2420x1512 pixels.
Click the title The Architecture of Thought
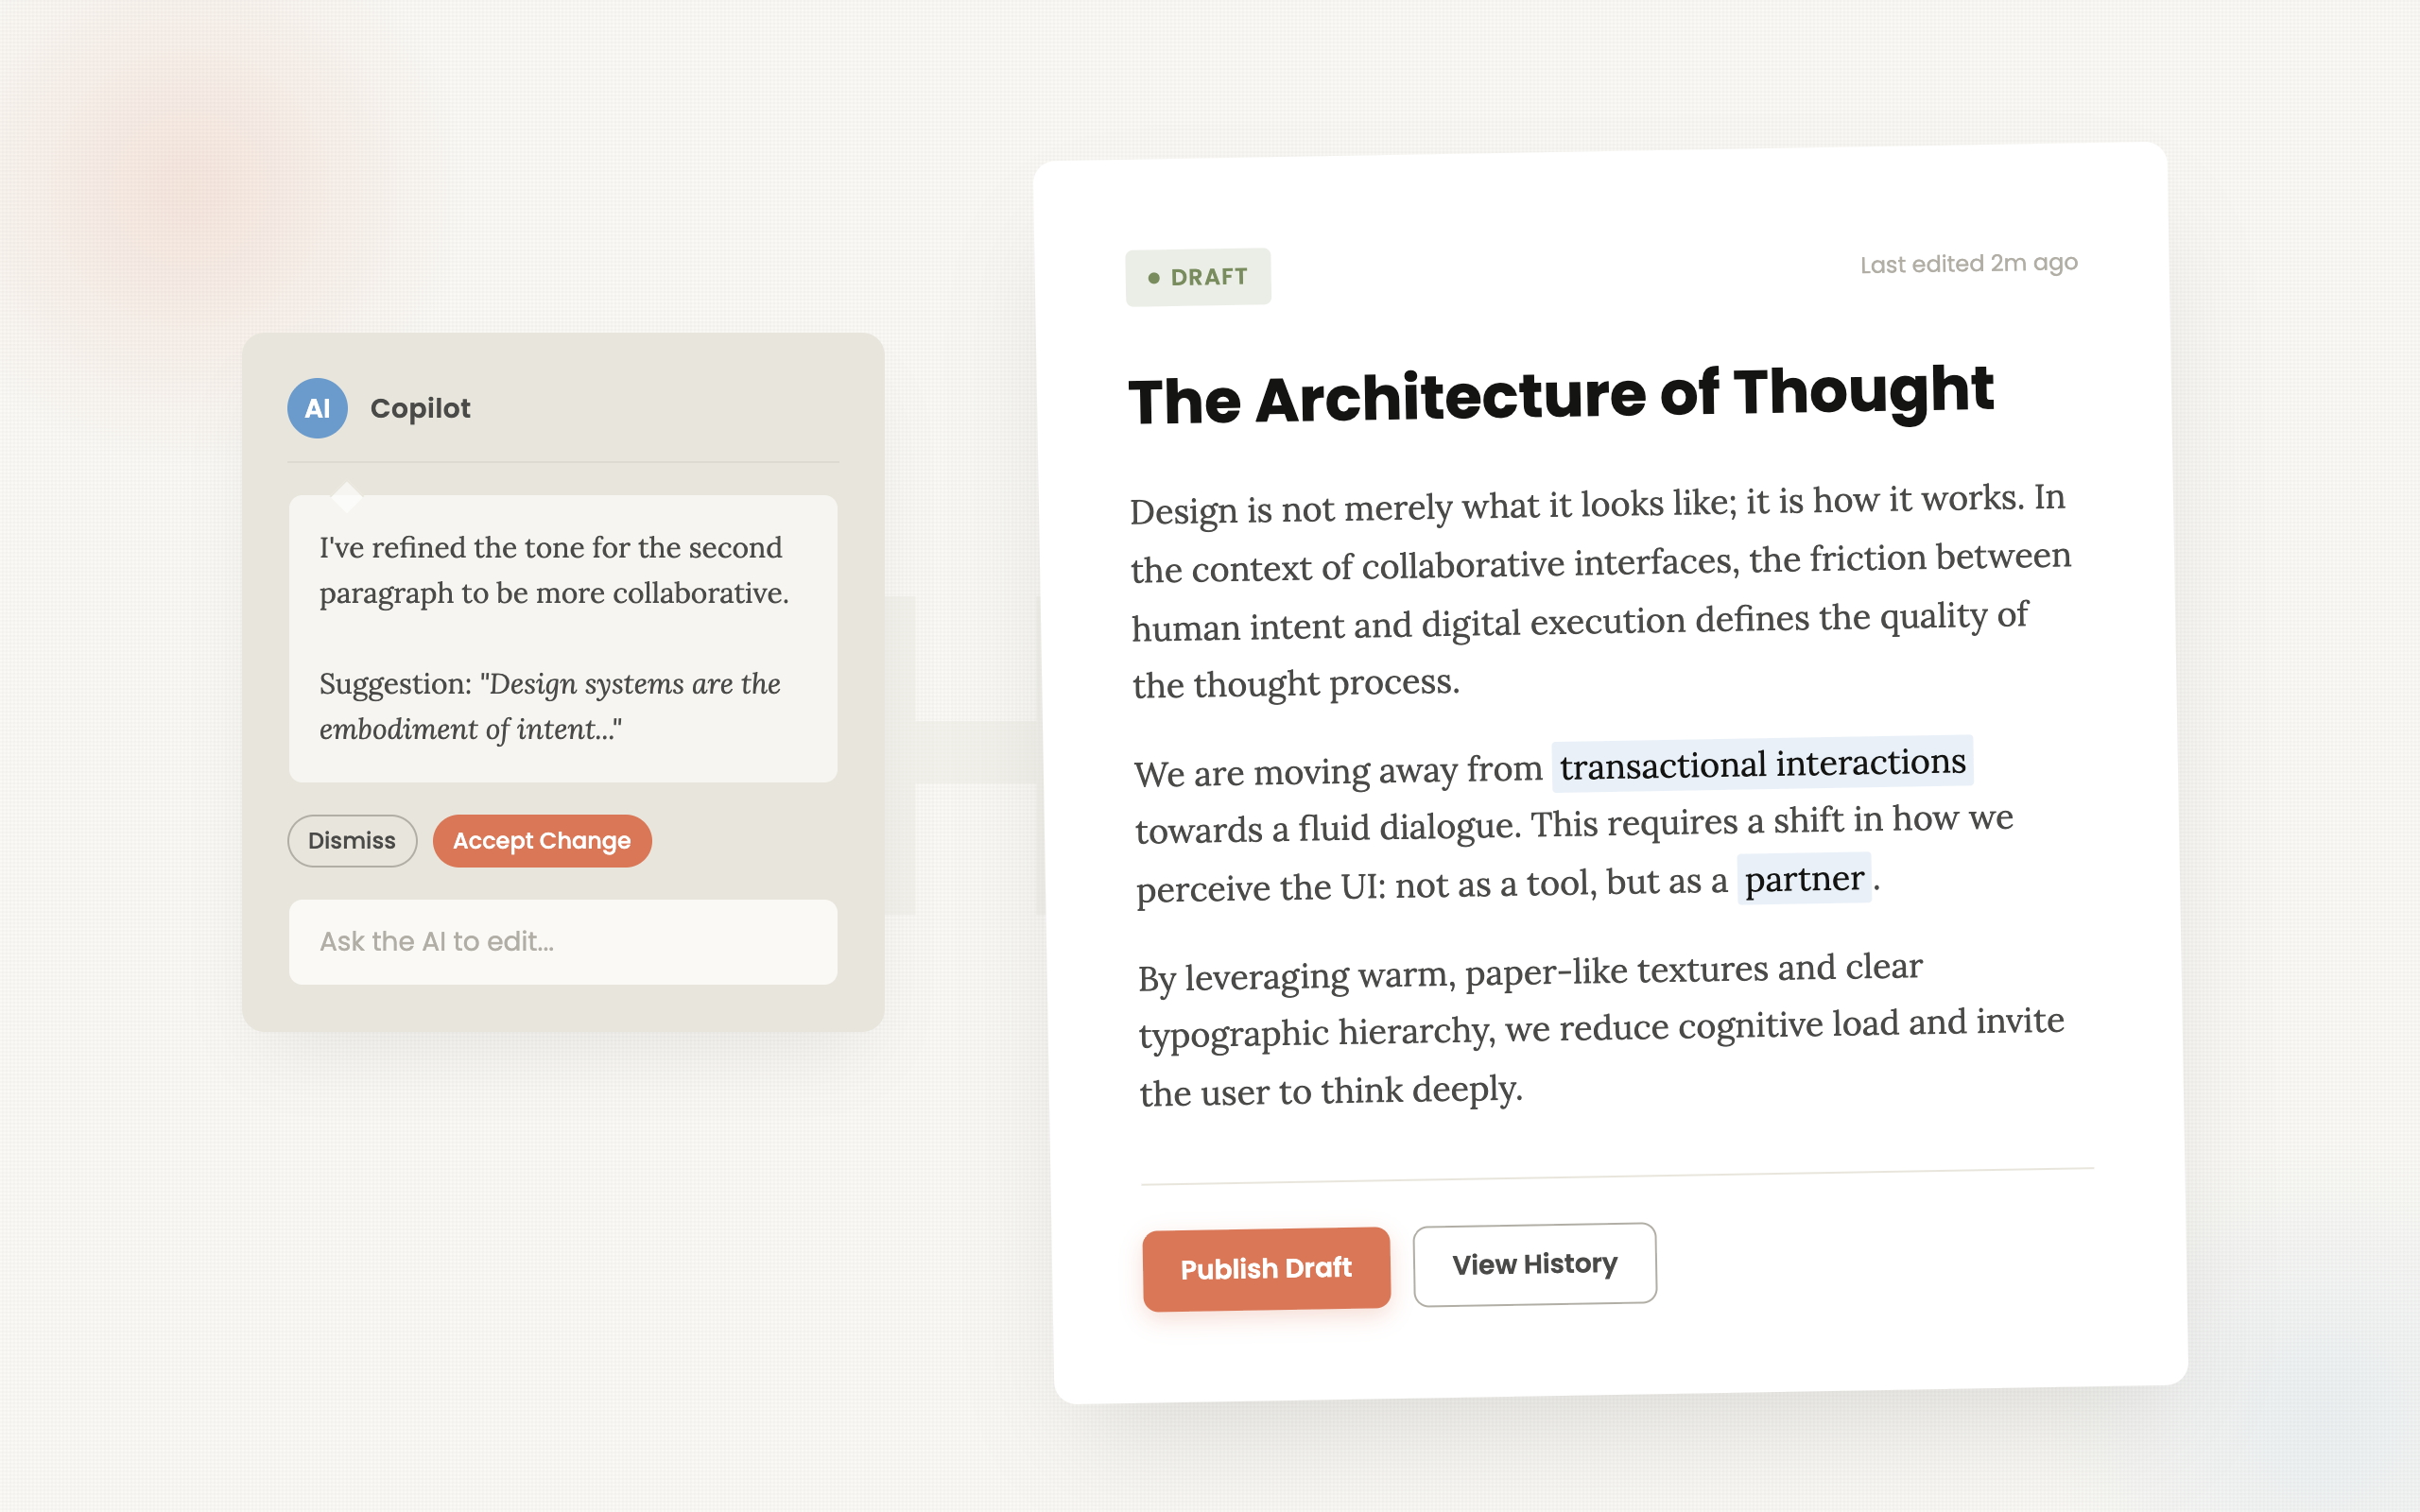coord(1560,396)
